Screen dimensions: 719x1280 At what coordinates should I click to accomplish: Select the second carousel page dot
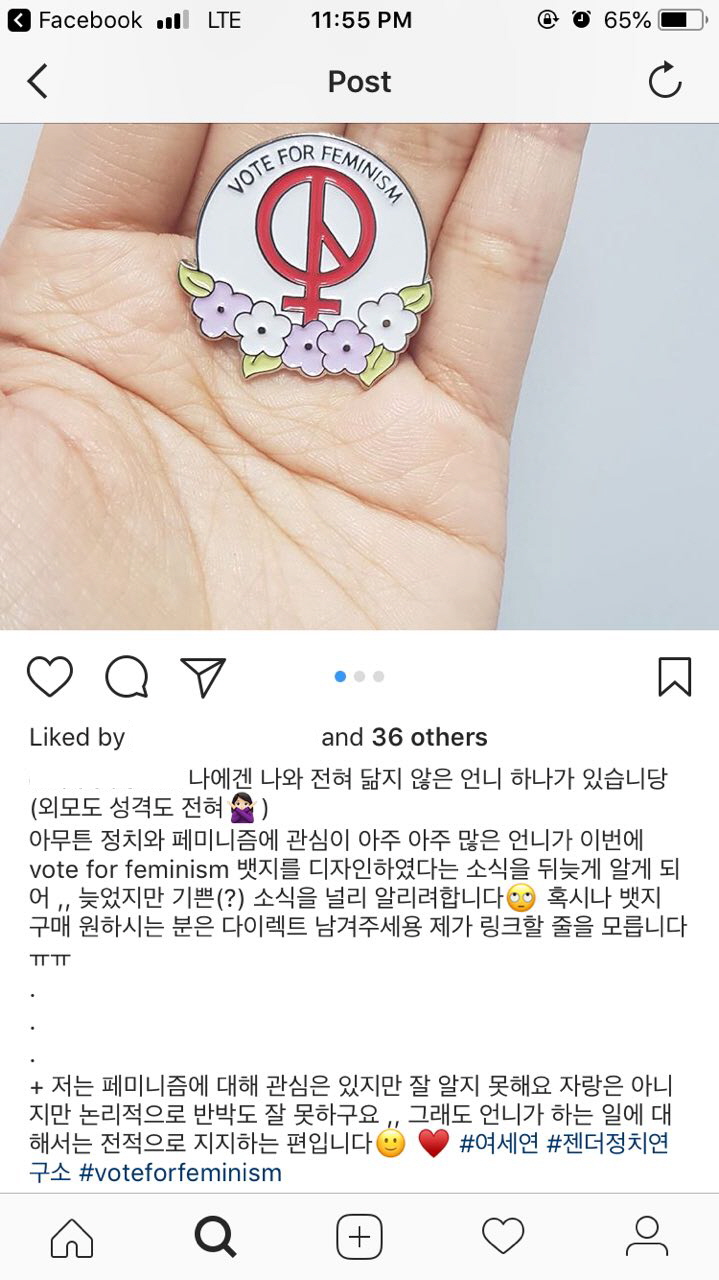(360, 677)
